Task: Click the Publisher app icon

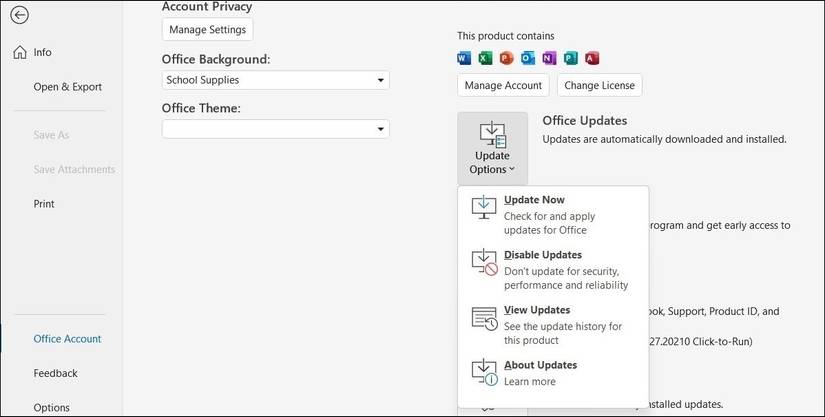Action: coord(570,58)
